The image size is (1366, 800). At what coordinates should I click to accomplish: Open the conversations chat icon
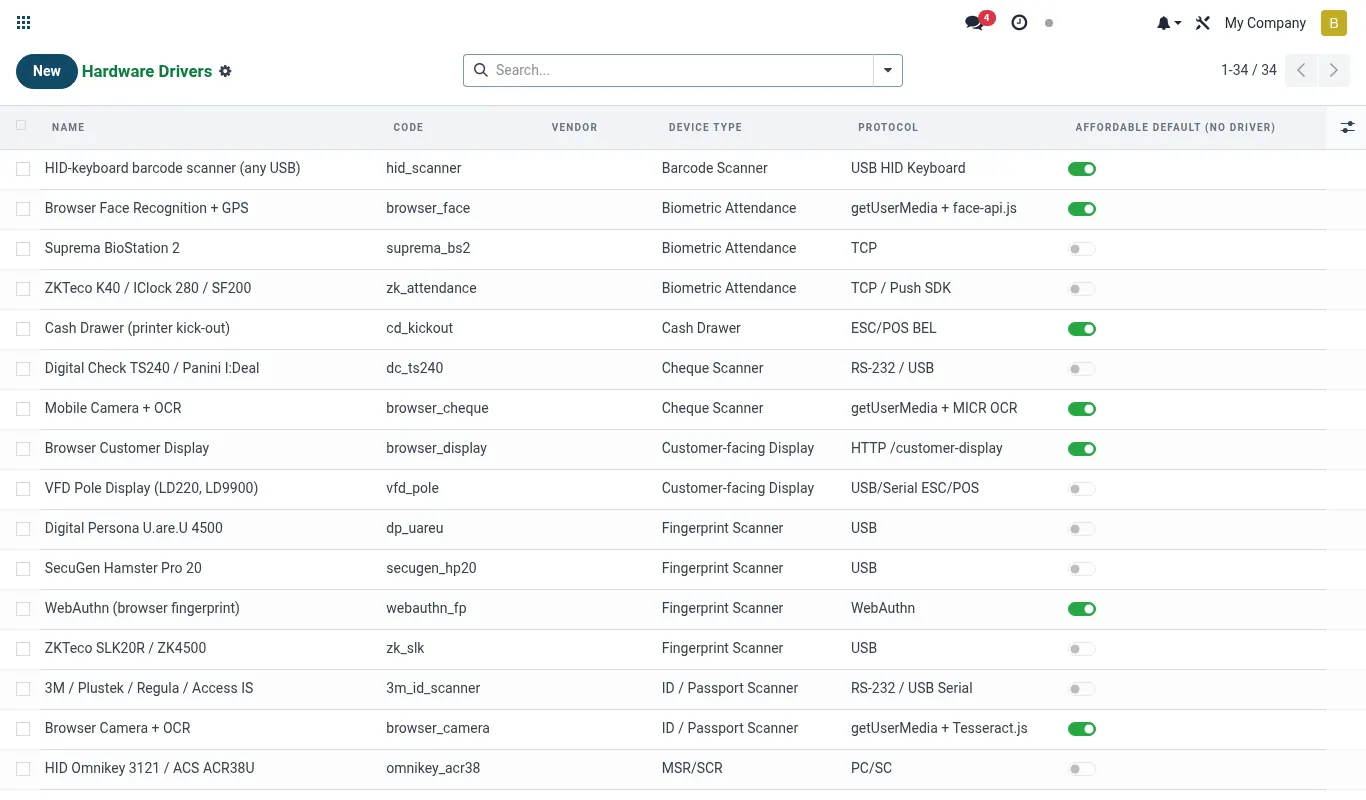point(974,23)
